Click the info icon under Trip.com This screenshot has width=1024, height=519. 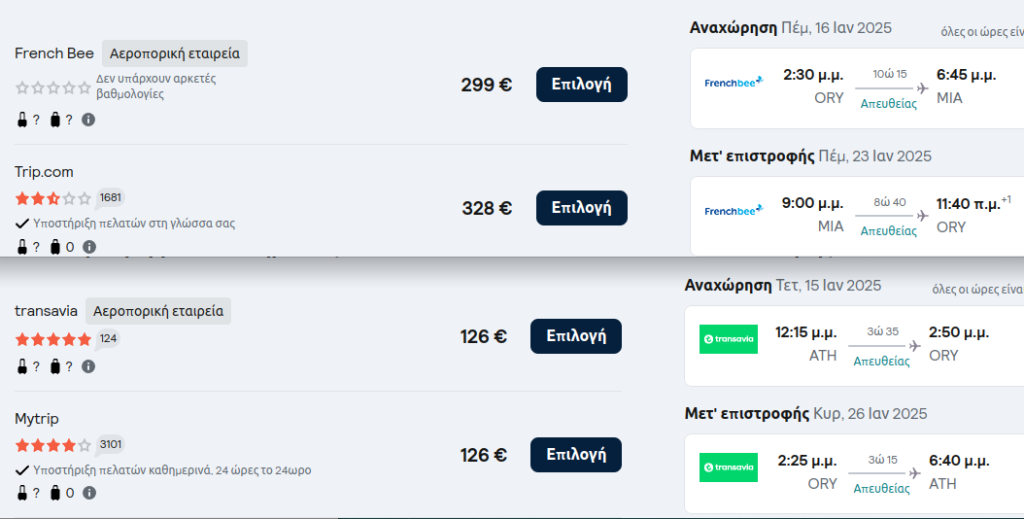[x=89, y=247]
